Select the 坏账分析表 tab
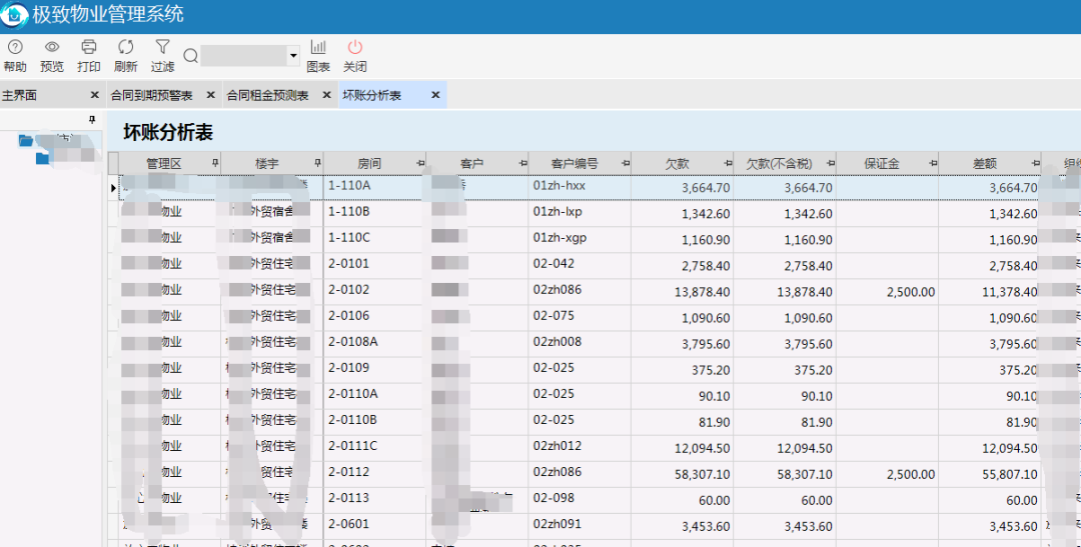1081x547 pixels. pos(372,95)
